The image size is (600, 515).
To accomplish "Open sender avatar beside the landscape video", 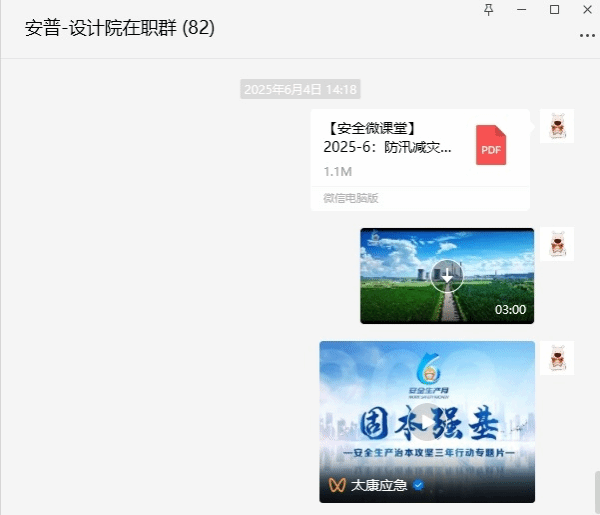I will click(557, 244).
